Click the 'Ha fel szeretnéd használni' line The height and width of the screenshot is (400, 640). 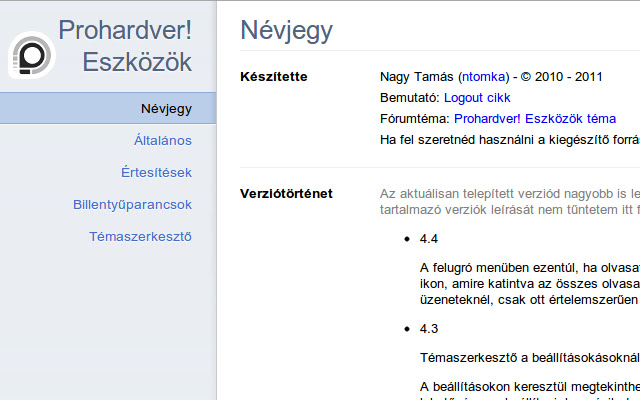point(510,140)
